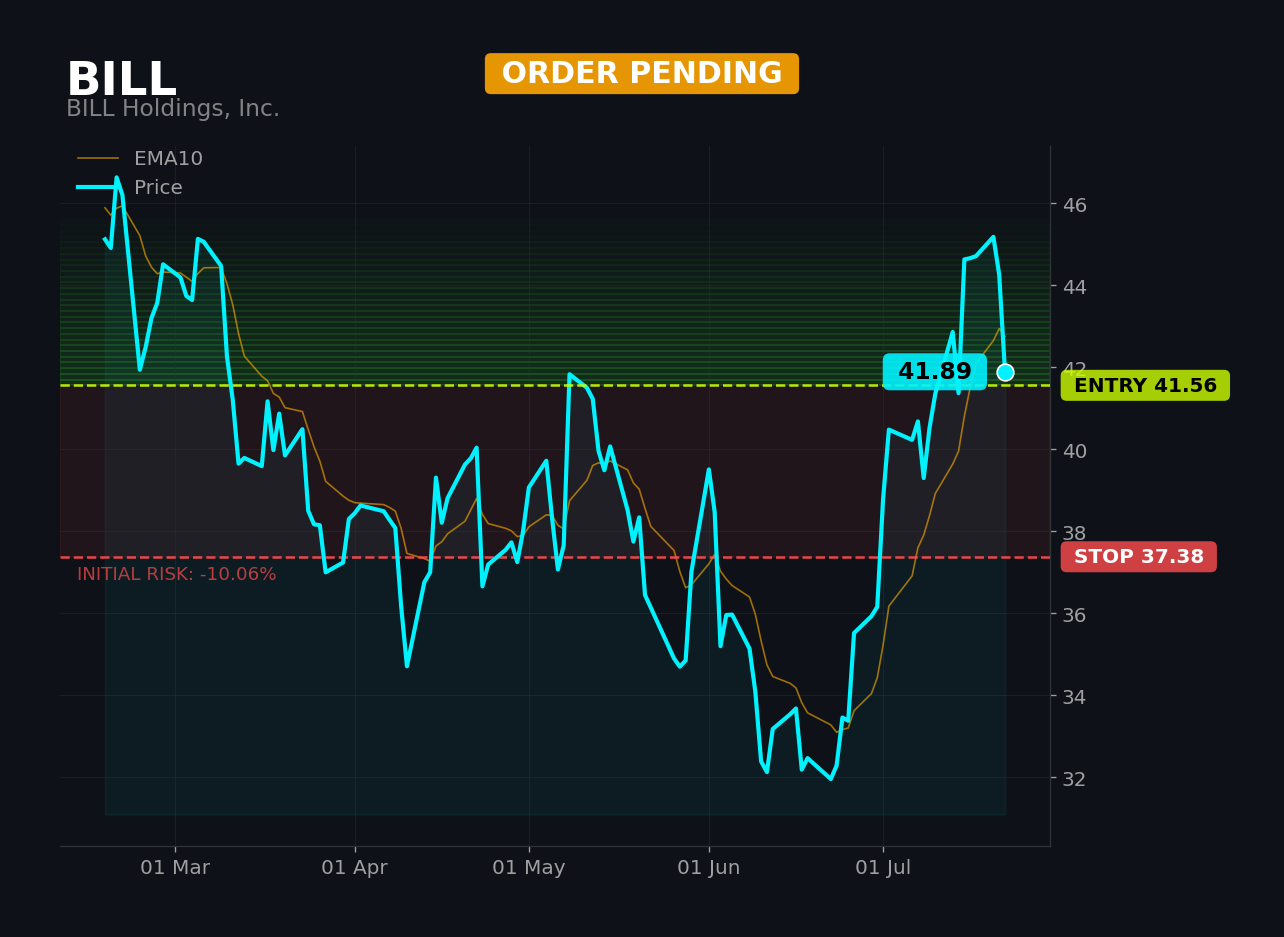Click the latest price dot marker
1284x937 pixels.
coord(1005,372)
